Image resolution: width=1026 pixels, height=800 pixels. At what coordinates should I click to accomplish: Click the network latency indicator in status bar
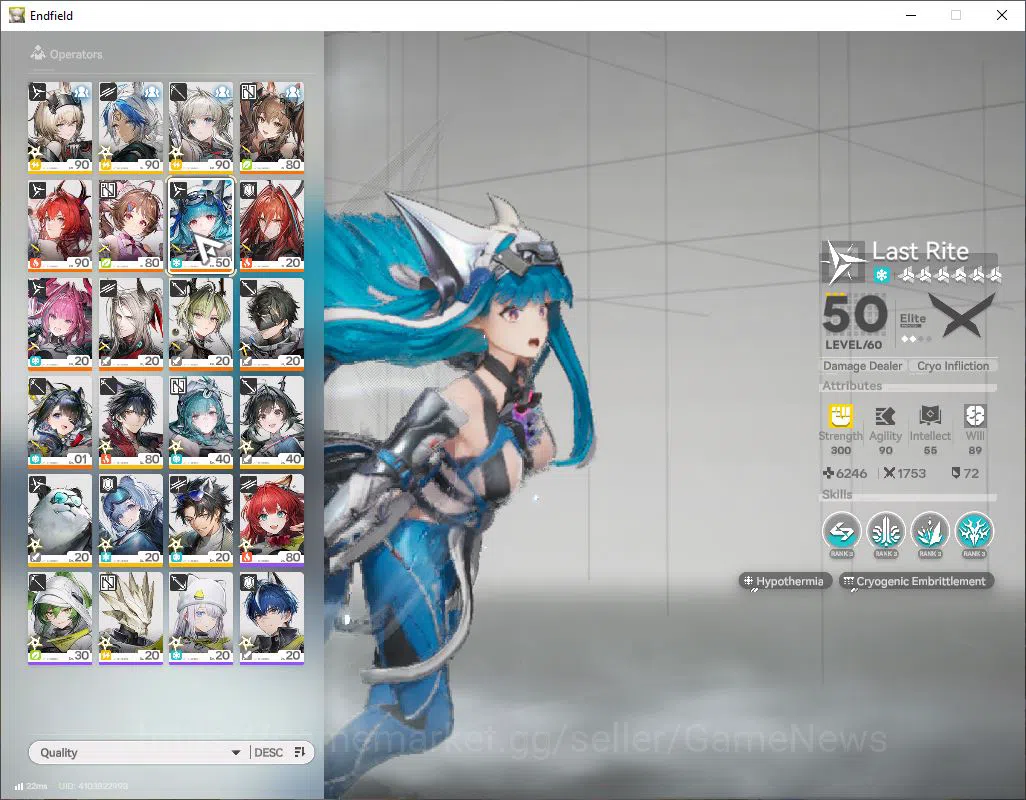(x=31, y=786)
